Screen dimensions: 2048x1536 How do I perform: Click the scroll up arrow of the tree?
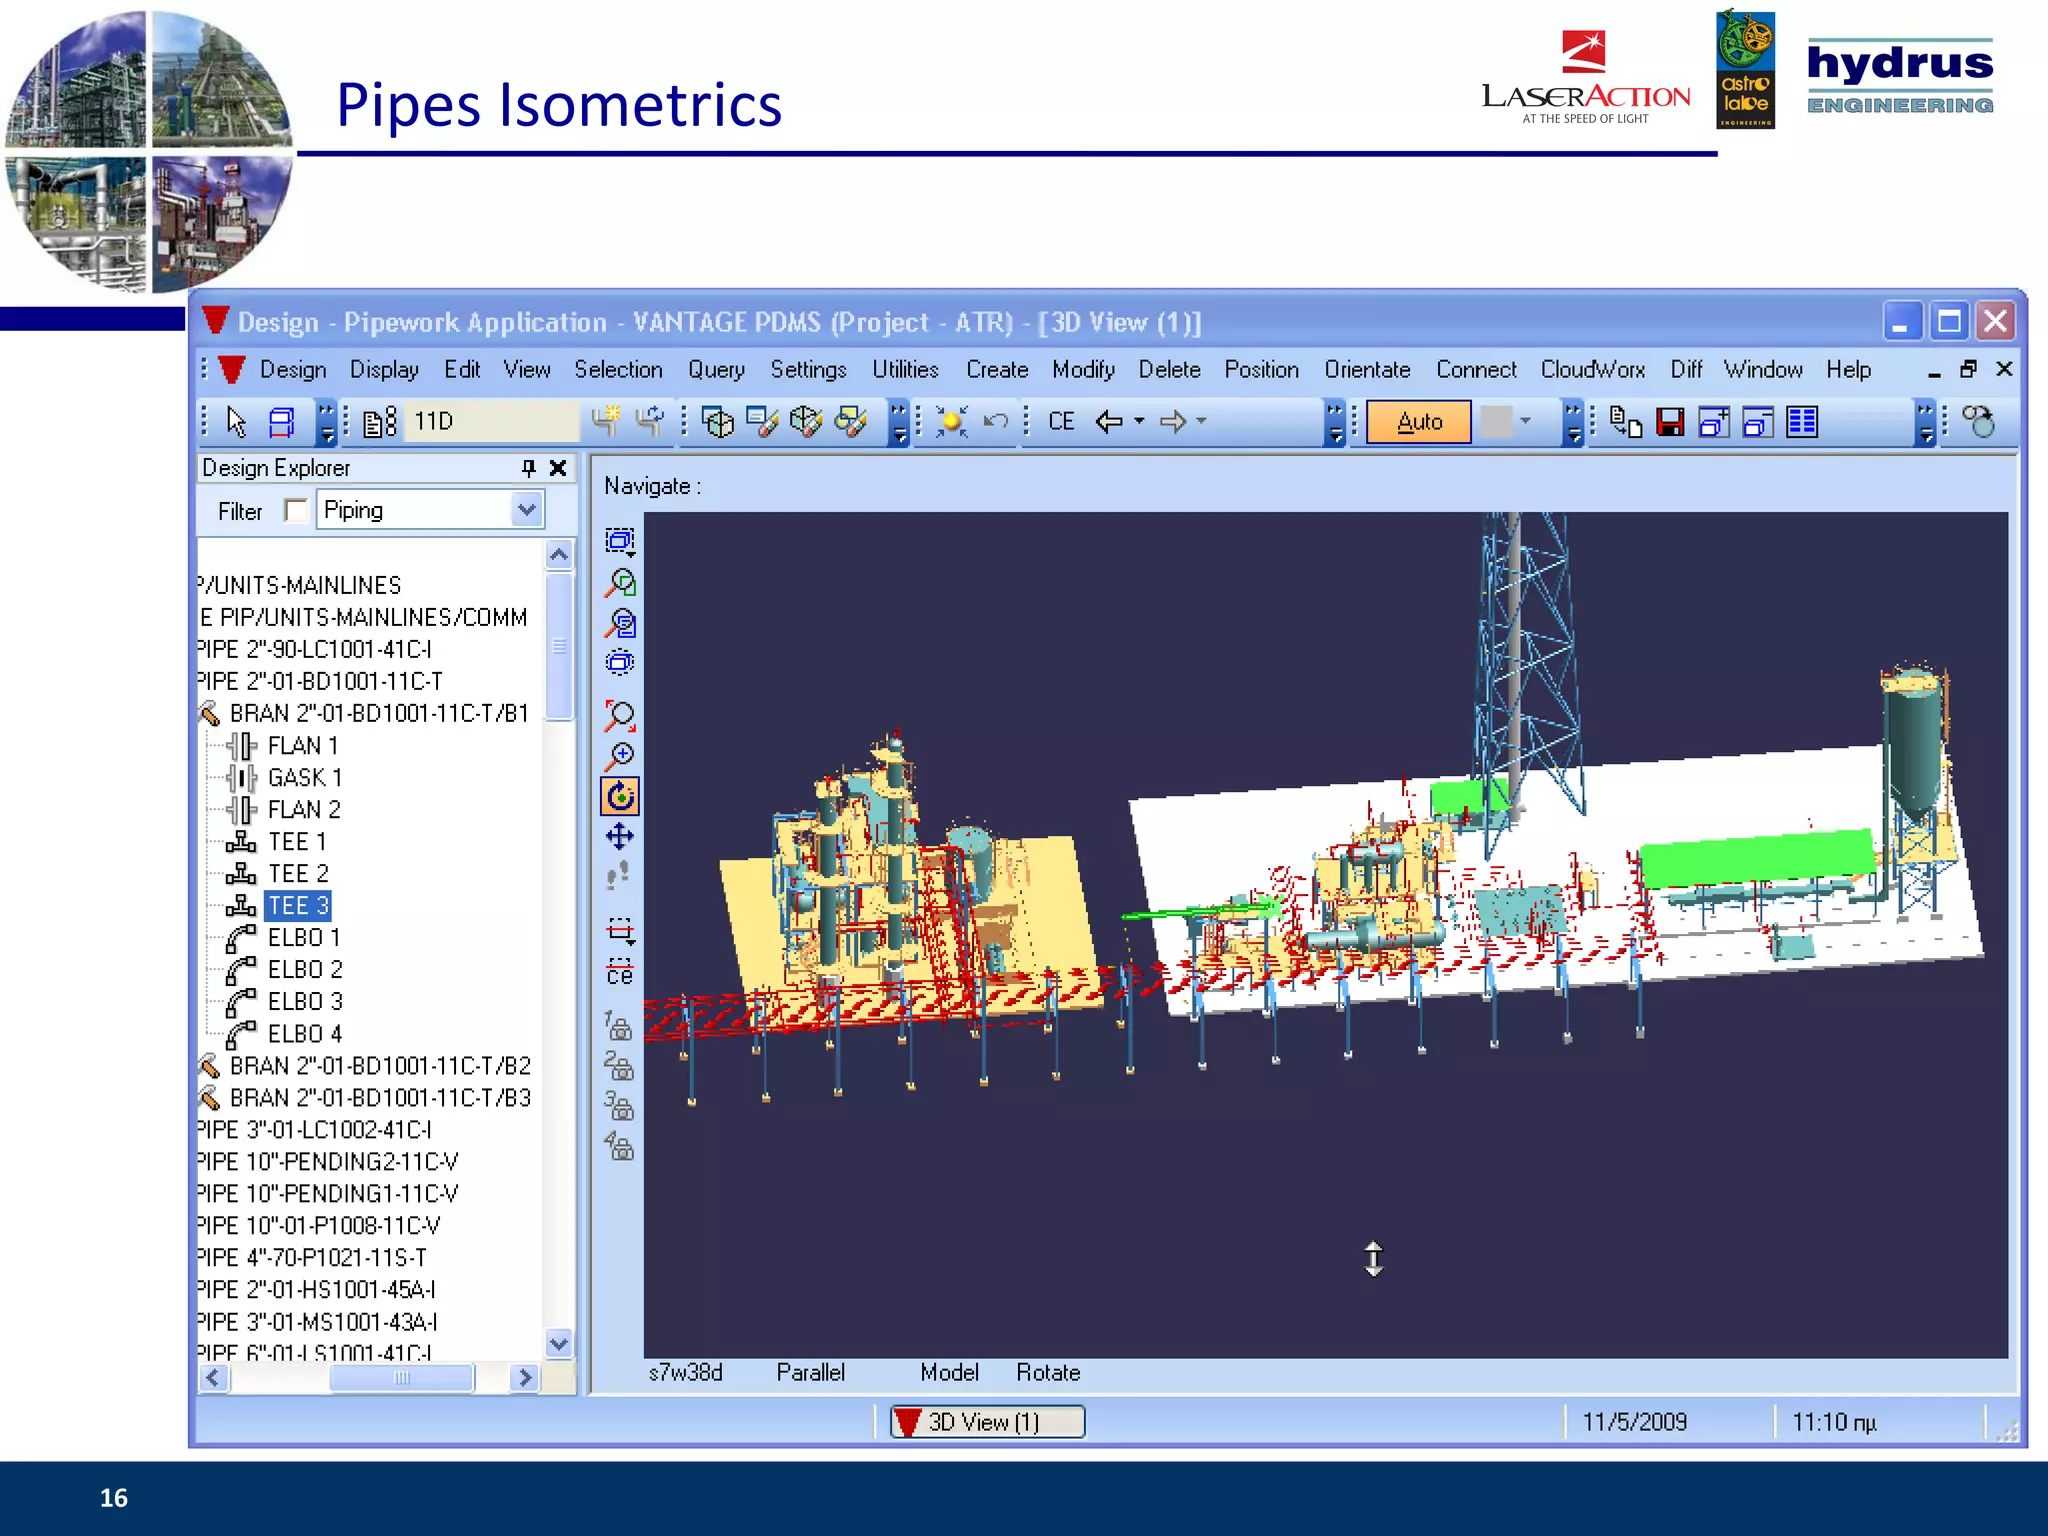pyautogui.click(x=559, y=554)
